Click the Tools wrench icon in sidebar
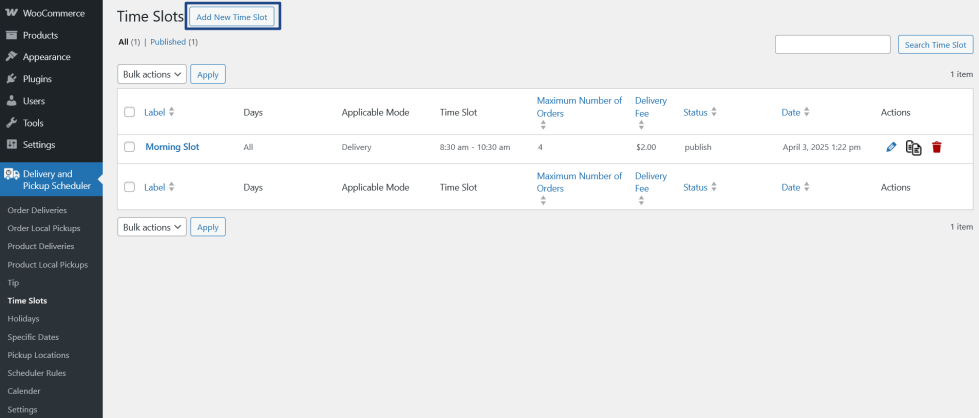Viewport: 979px width, 418px height. pyautogui.click(x=11, y=123)
